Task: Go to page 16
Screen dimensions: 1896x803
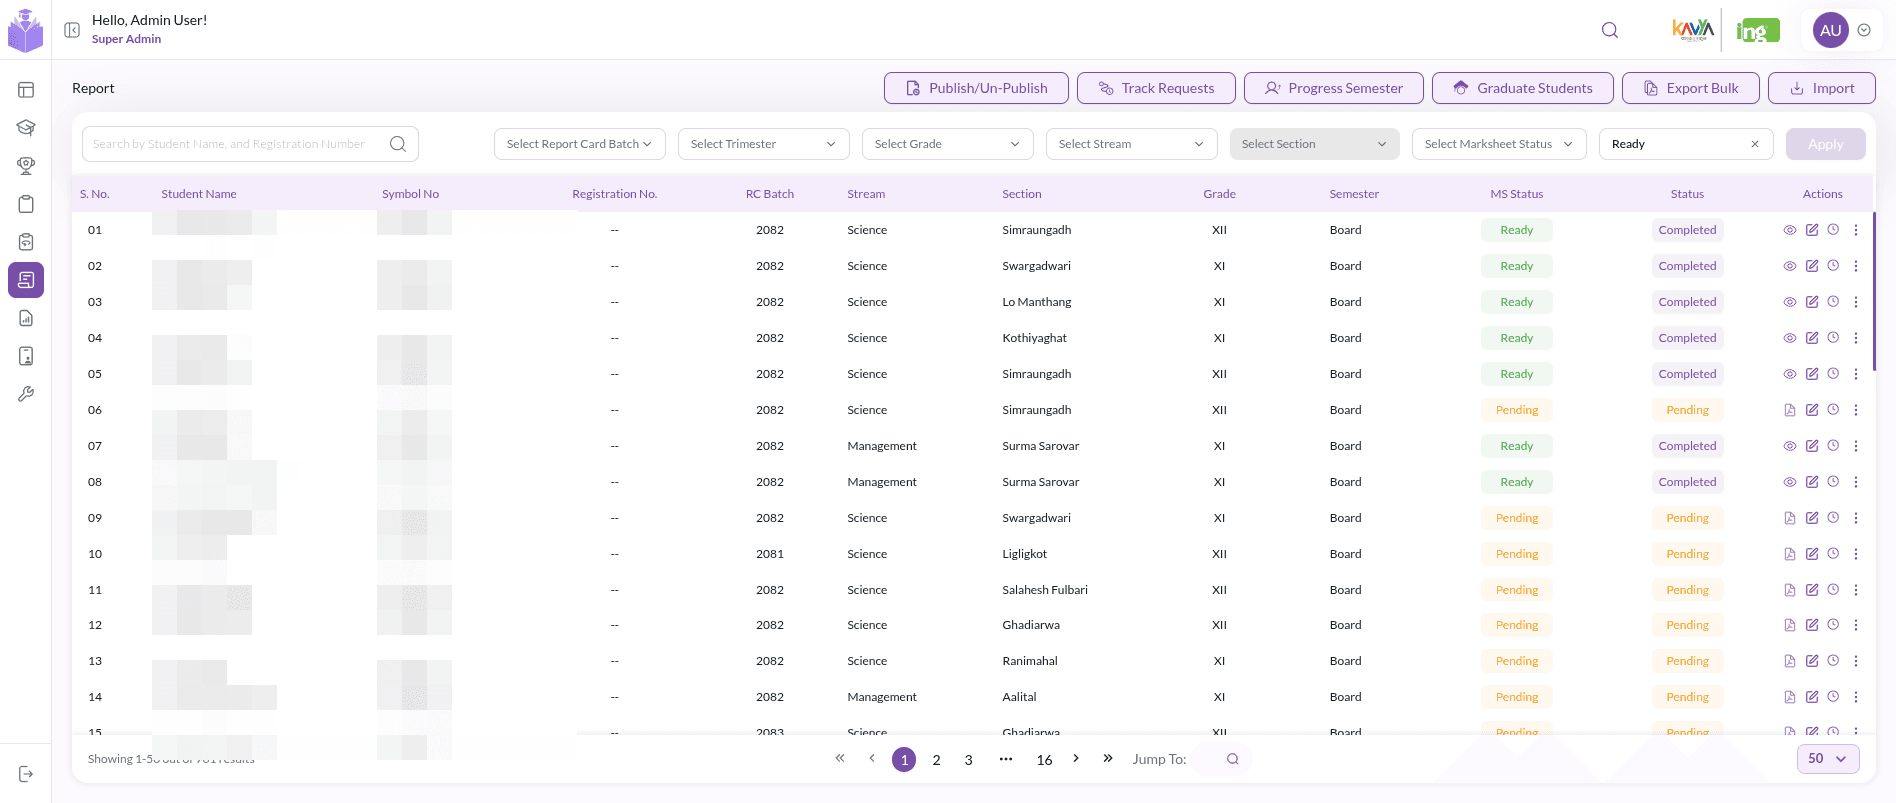Action: [x=1044, y=760]
